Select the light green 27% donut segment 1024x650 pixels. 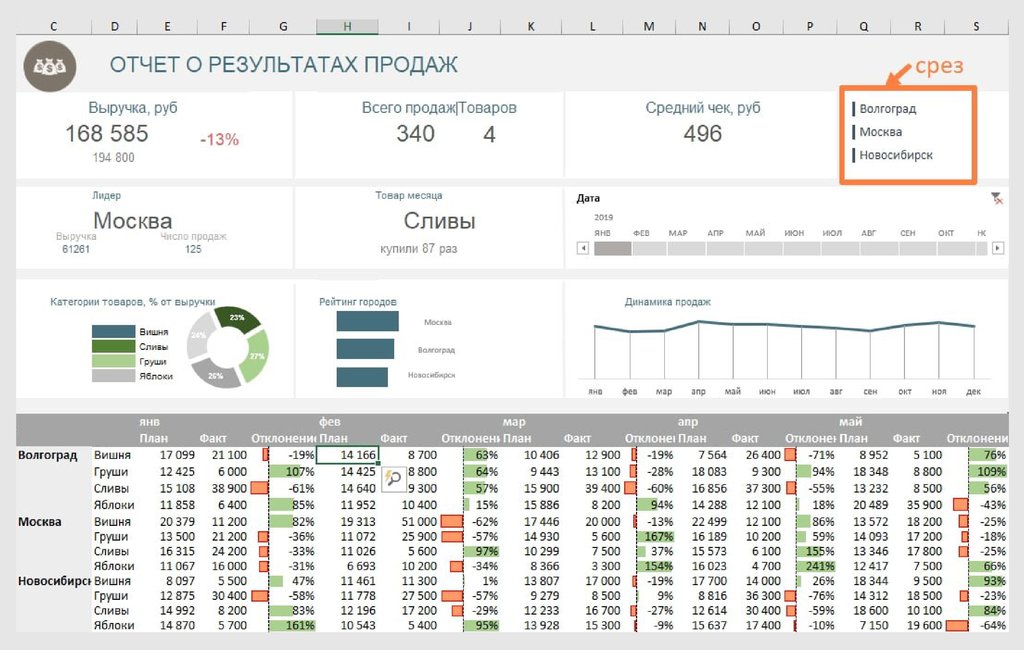tap(257, 355)
